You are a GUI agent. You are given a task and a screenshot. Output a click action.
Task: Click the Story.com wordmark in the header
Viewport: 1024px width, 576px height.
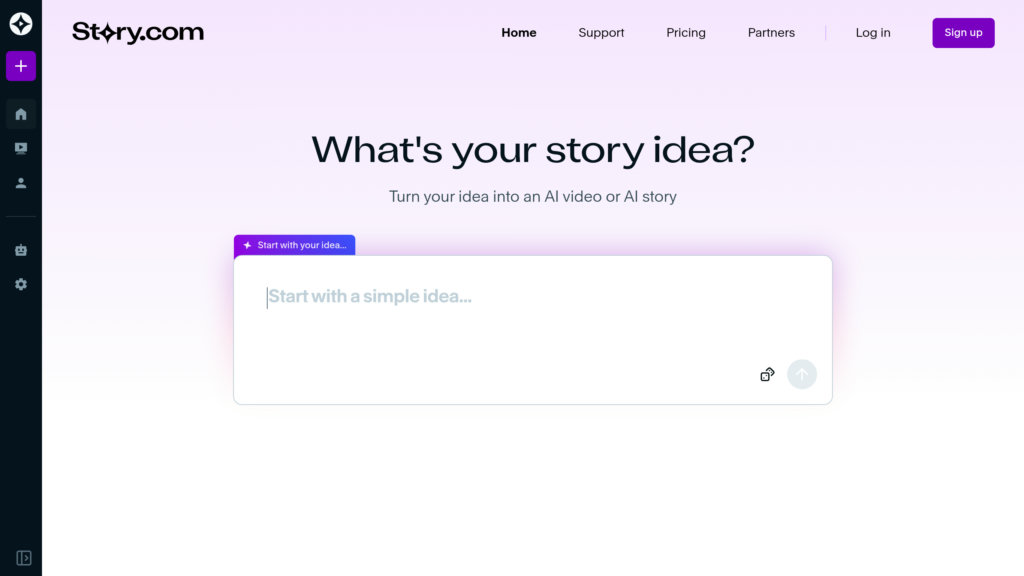click(138, 33)
